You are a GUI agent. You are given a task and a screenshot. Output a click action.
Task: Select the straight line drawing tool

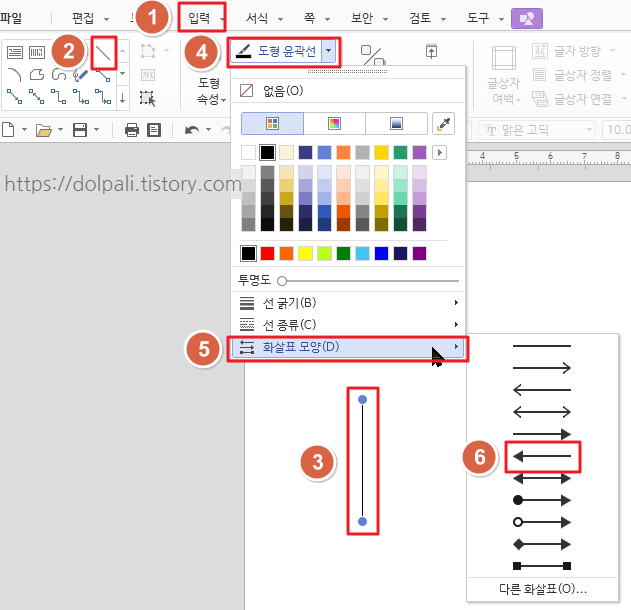click(x=104, y=53)
